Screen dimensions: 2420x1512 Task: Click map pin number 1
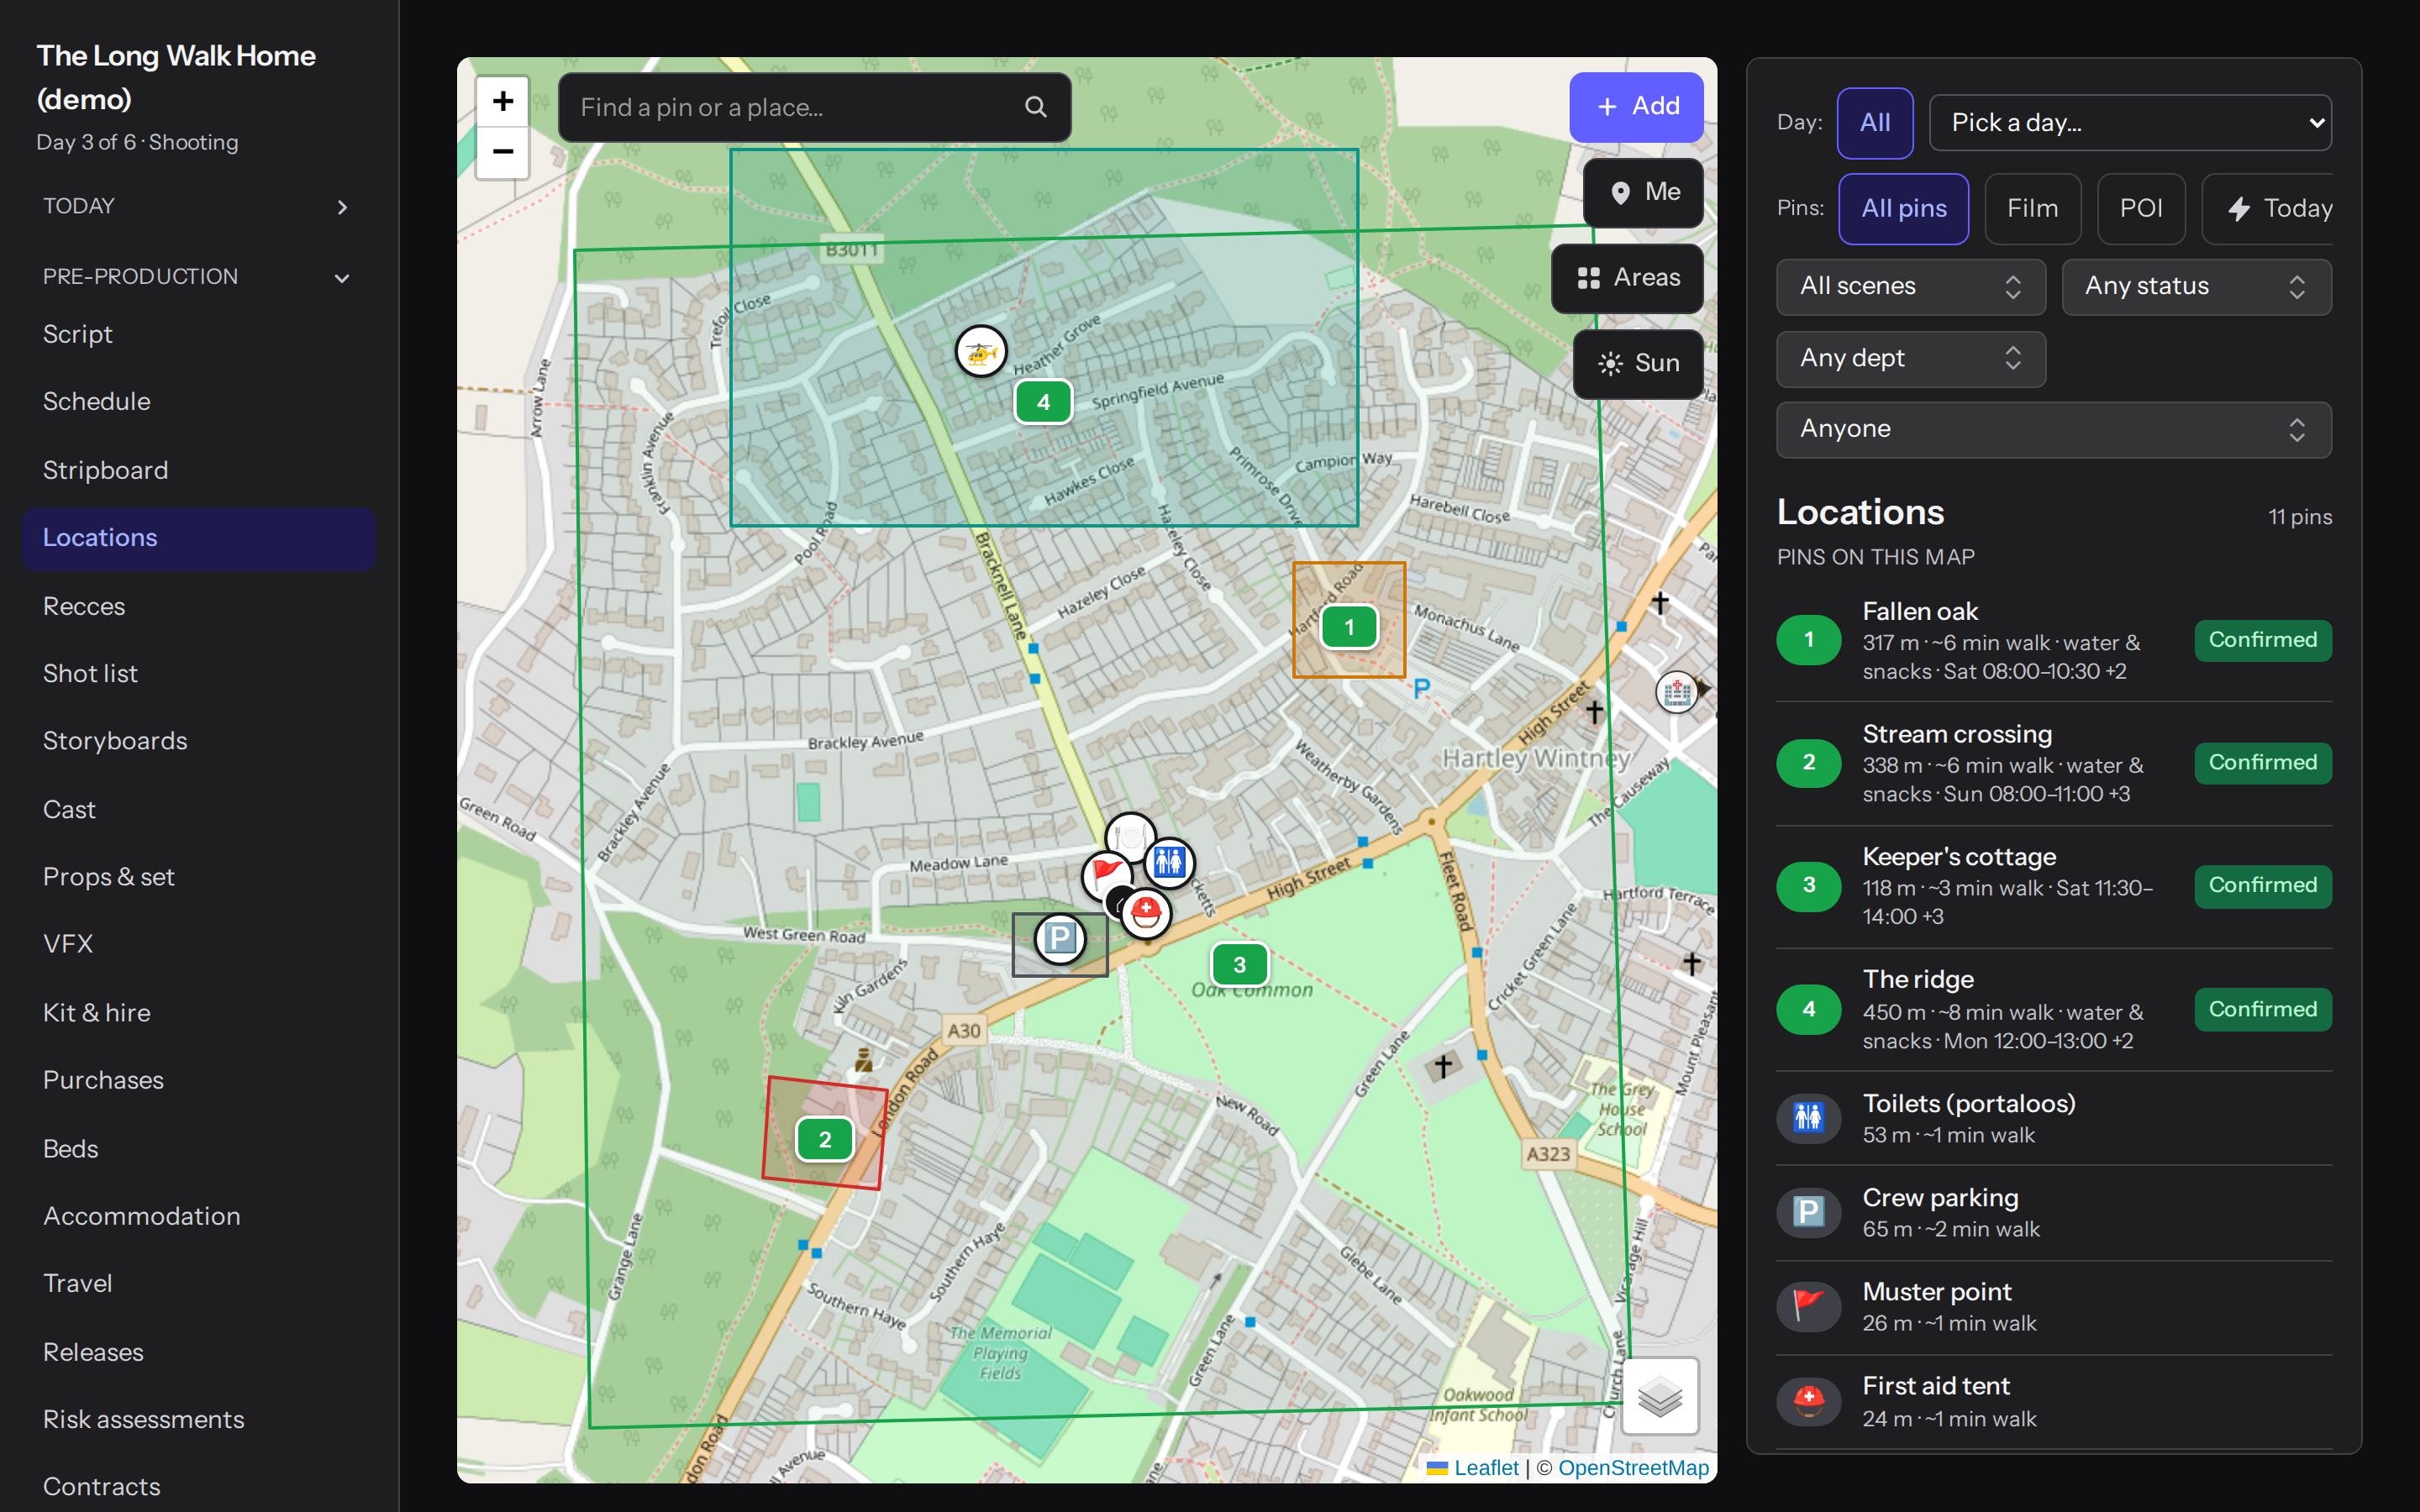[1349, 627]
